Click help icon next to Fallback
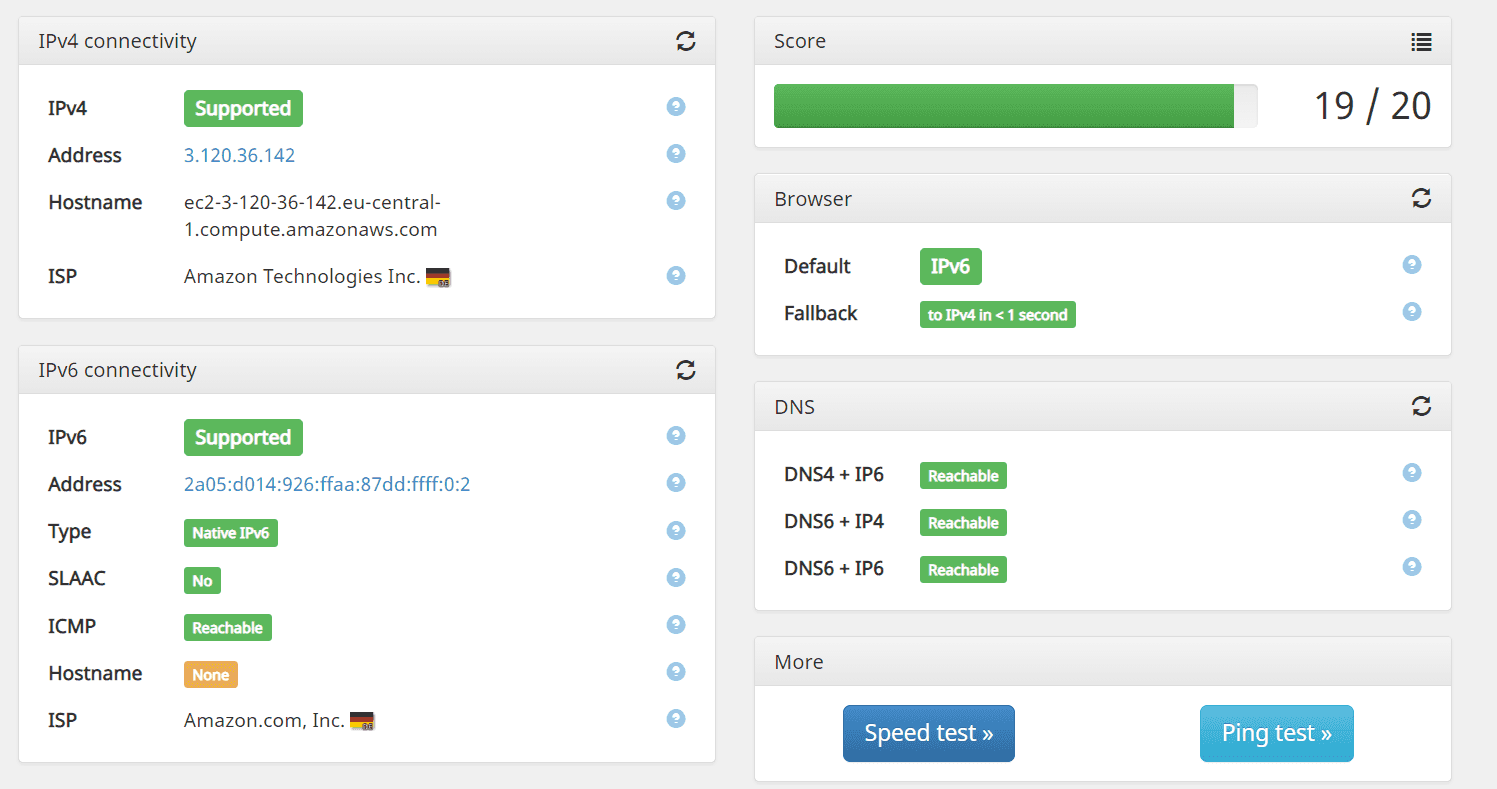The image size is (1497, 789). point(1411,312)
